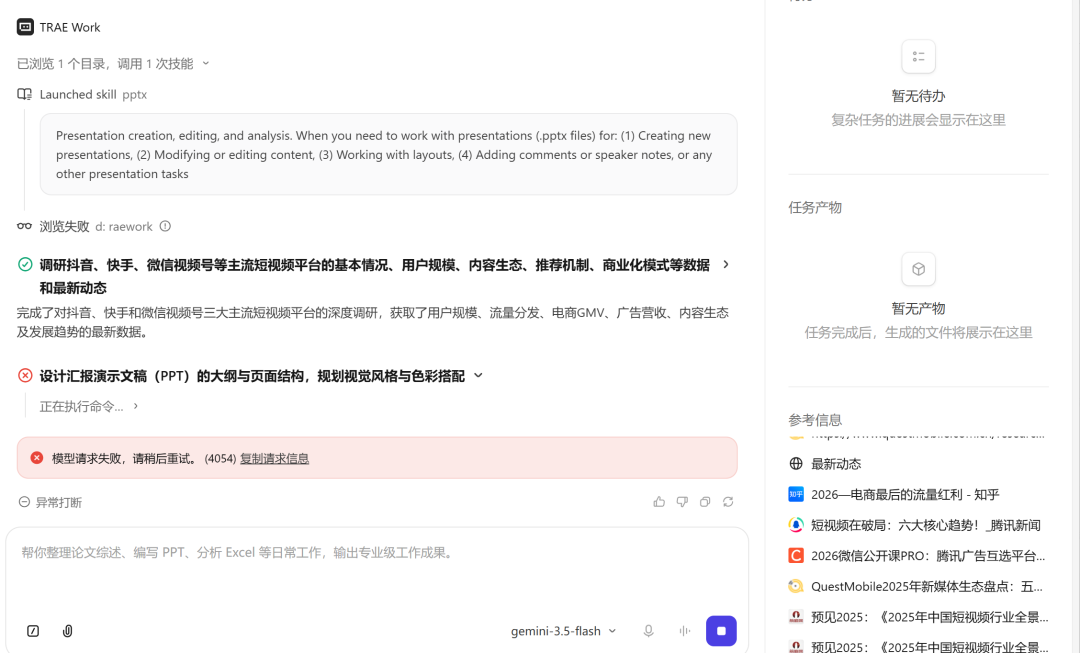Click the glasses icon beside 浏览失败
1080x653 pixels.
tap(25, 226)
